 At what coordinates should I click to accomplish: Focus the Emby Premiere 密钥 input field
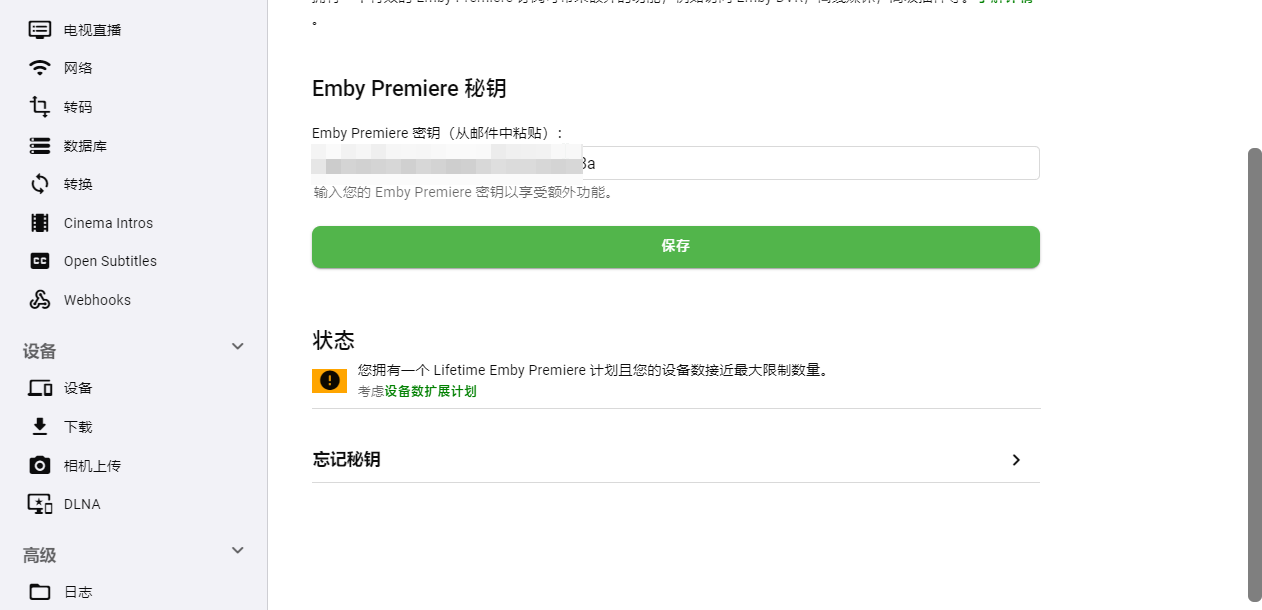pos(676,163)
